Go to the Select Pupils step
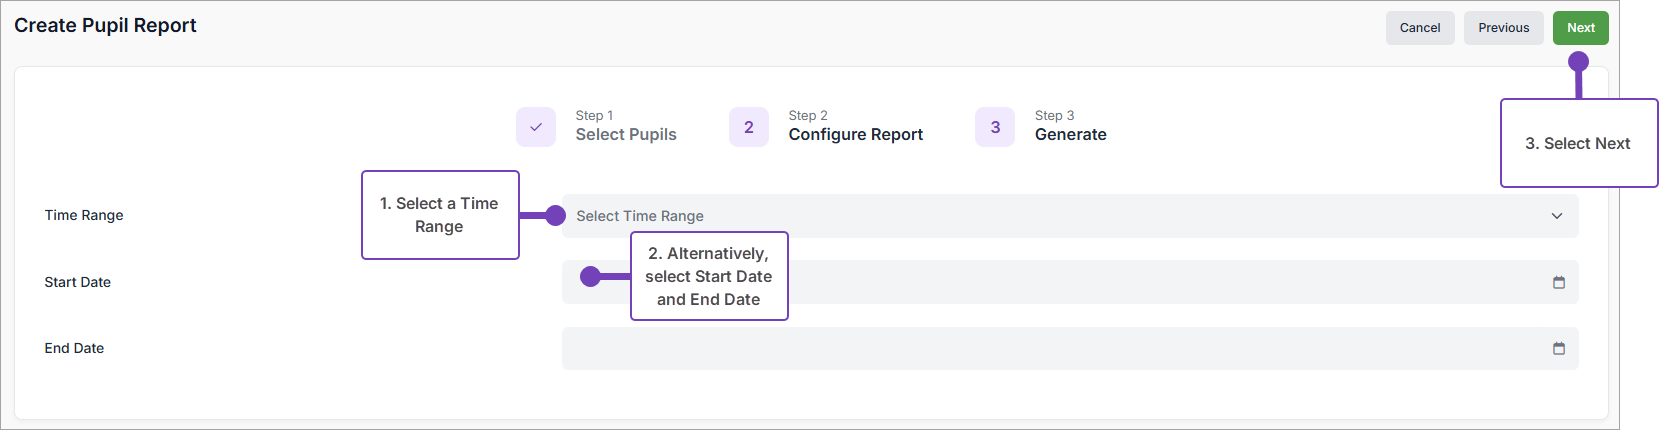 pyautogui.click(x=626, y=134)
